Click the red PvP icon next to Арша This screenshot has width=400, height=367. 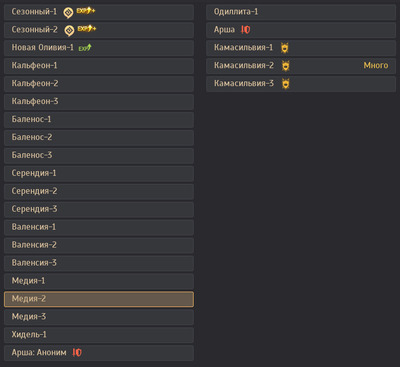(245, 30)
